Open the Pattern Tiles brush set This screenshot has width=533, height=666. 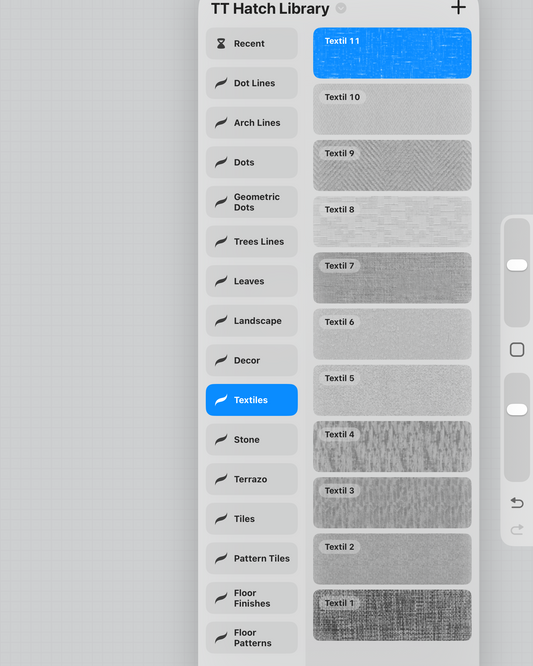coord(252,559)
